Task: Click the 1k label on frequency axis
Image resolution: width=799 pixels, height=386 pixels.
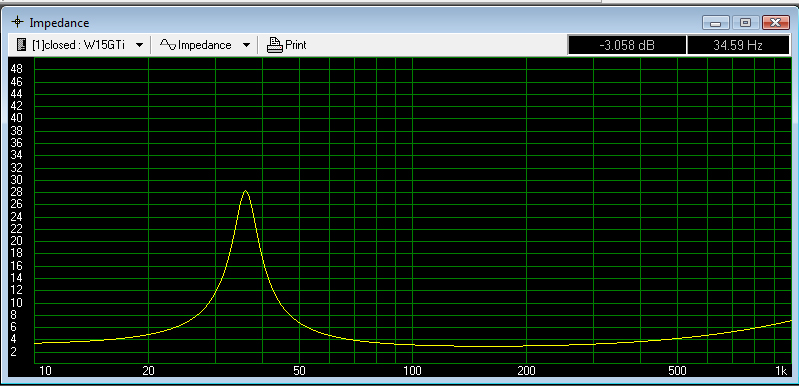Action: [781, 371]
